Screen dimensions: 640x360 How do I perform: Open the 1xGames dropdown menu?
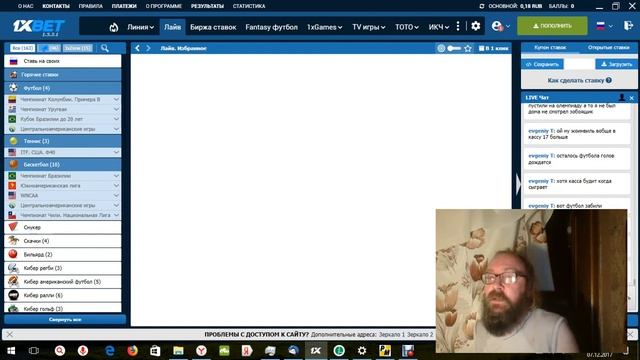[x=324, y=27]
